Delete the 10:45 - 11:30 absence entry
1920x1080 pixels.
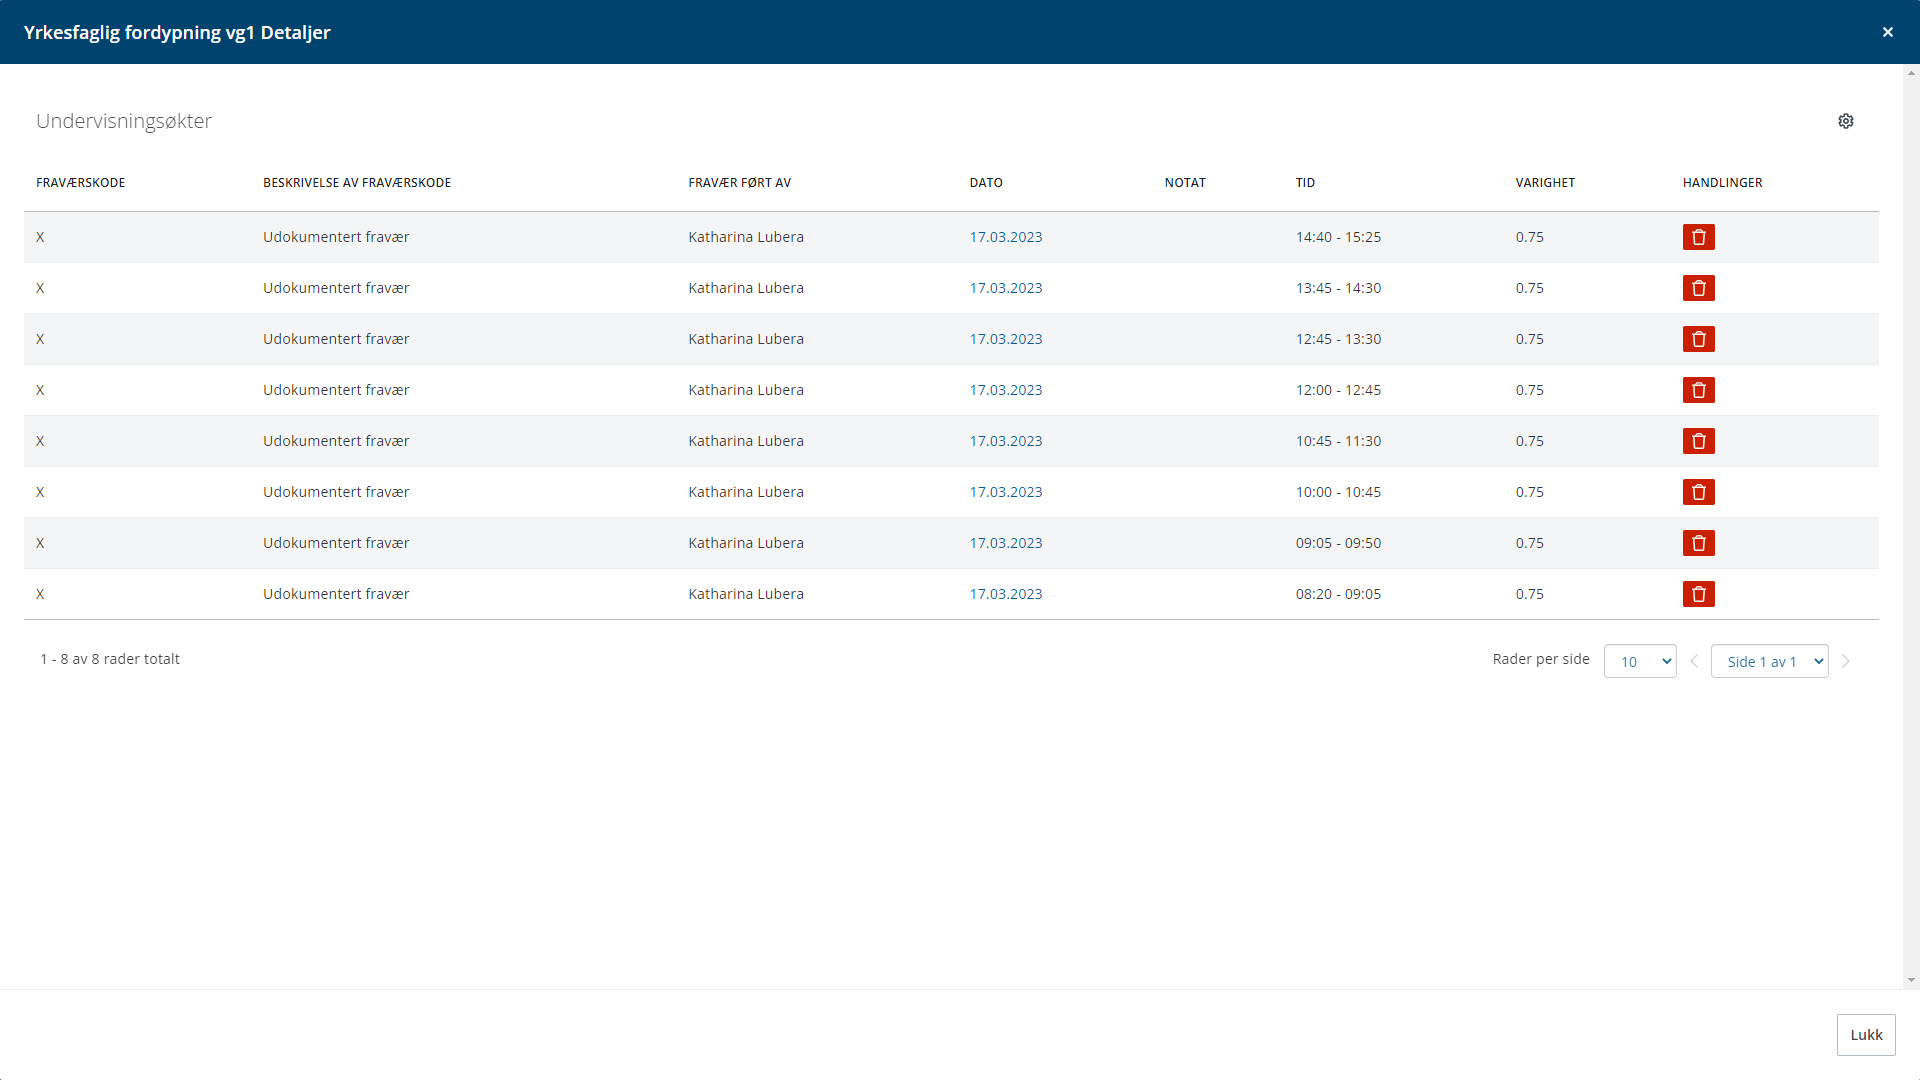(1698, 441)
